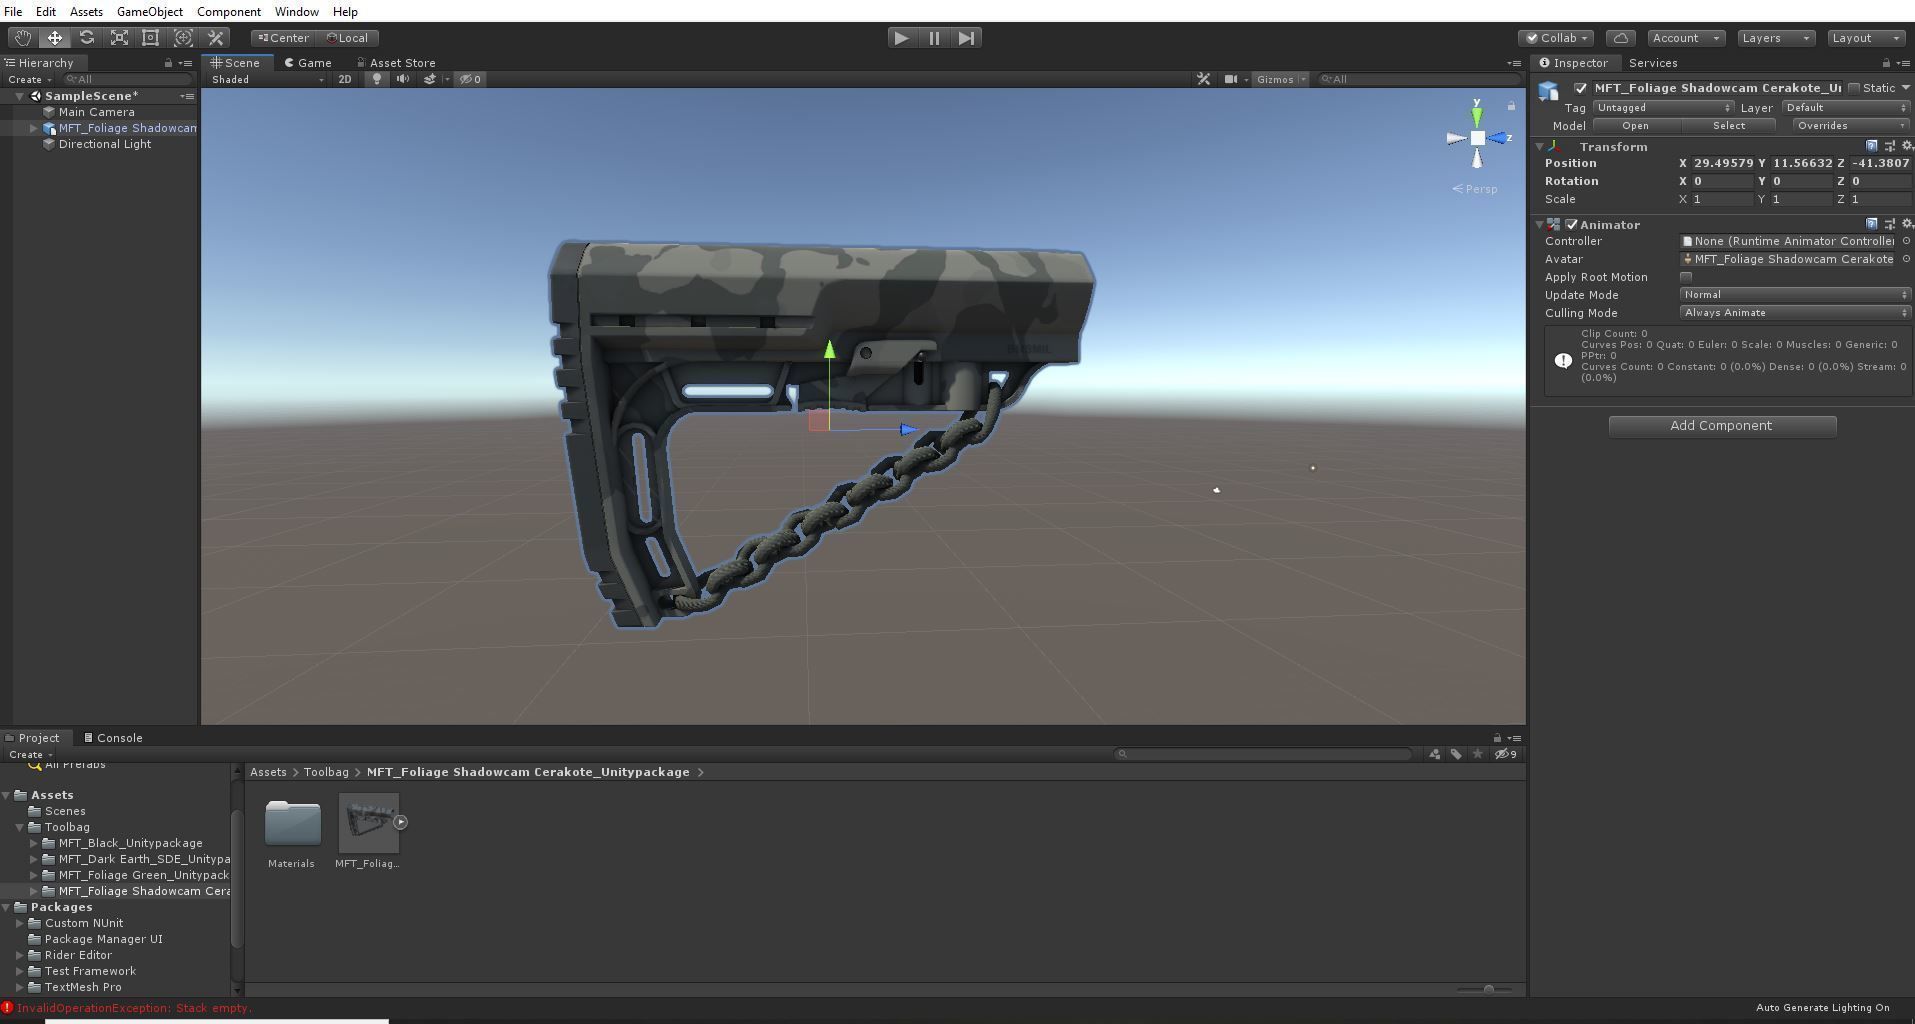Select the Rotate tool
The image size is (1915, 1024).
[87, 38]
